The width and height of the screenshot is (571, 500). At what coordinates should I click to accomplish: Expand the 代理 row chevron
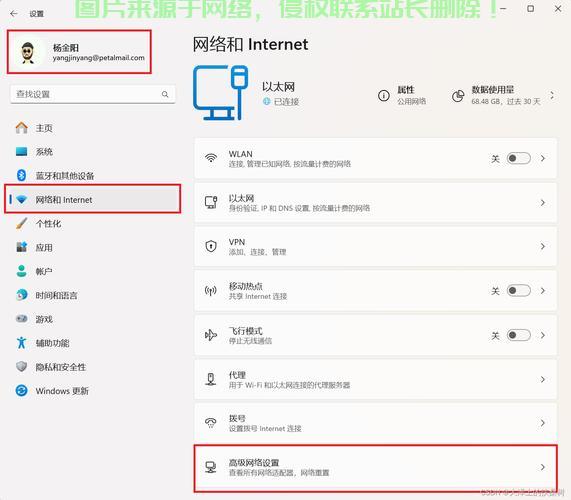pyautogui.click(x=543, y=379)
